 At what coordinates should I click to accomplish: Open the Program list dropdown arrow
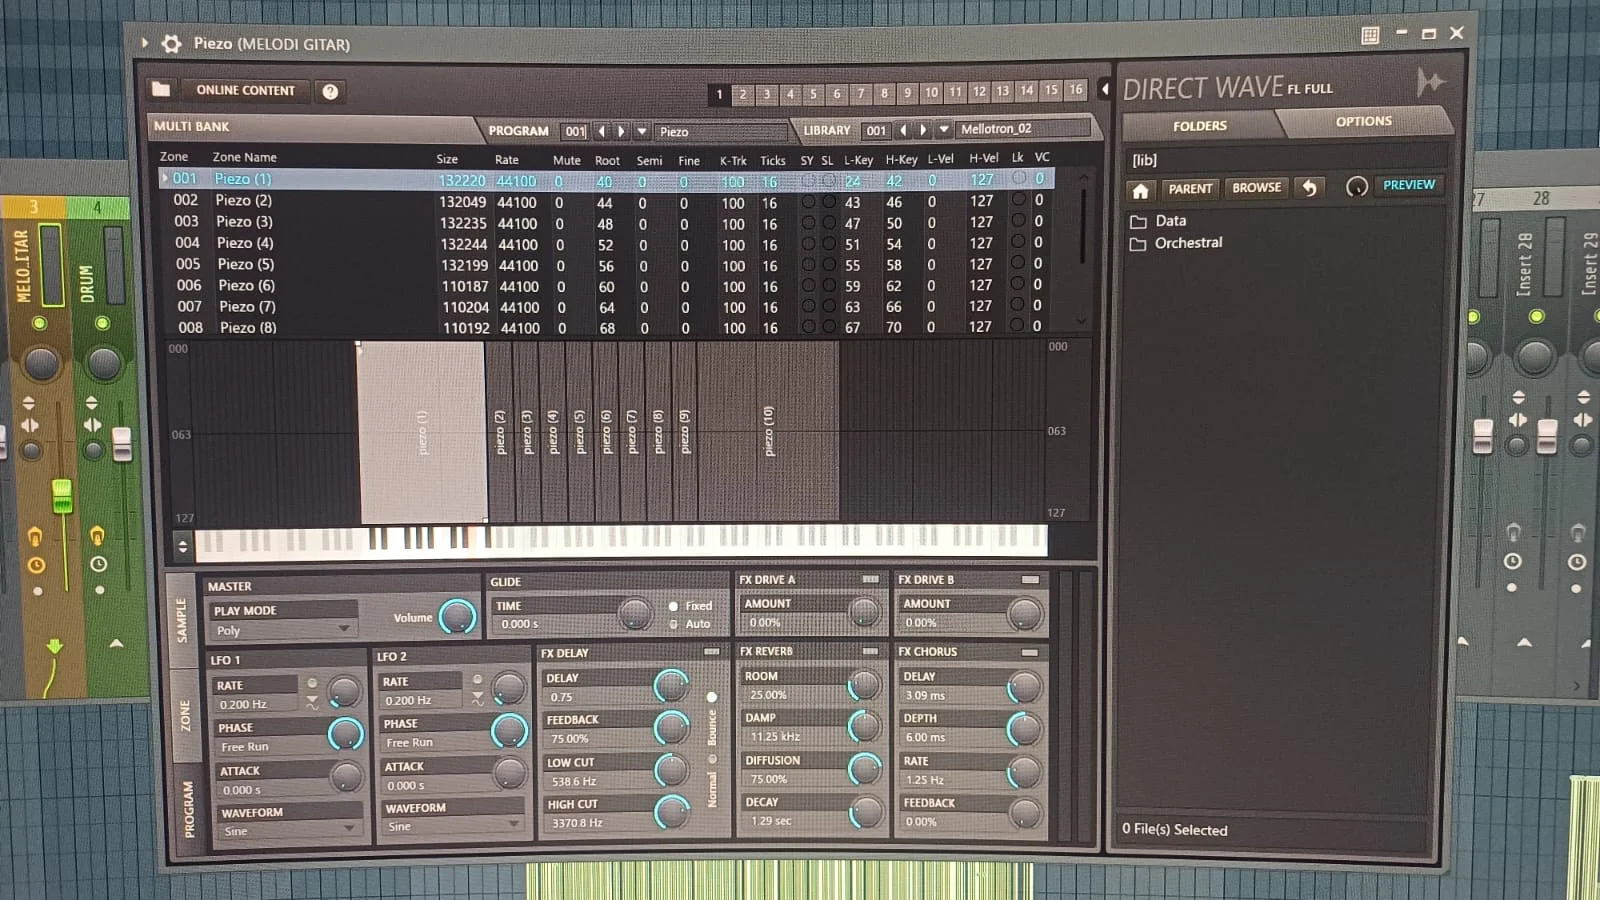coord(642,131)
